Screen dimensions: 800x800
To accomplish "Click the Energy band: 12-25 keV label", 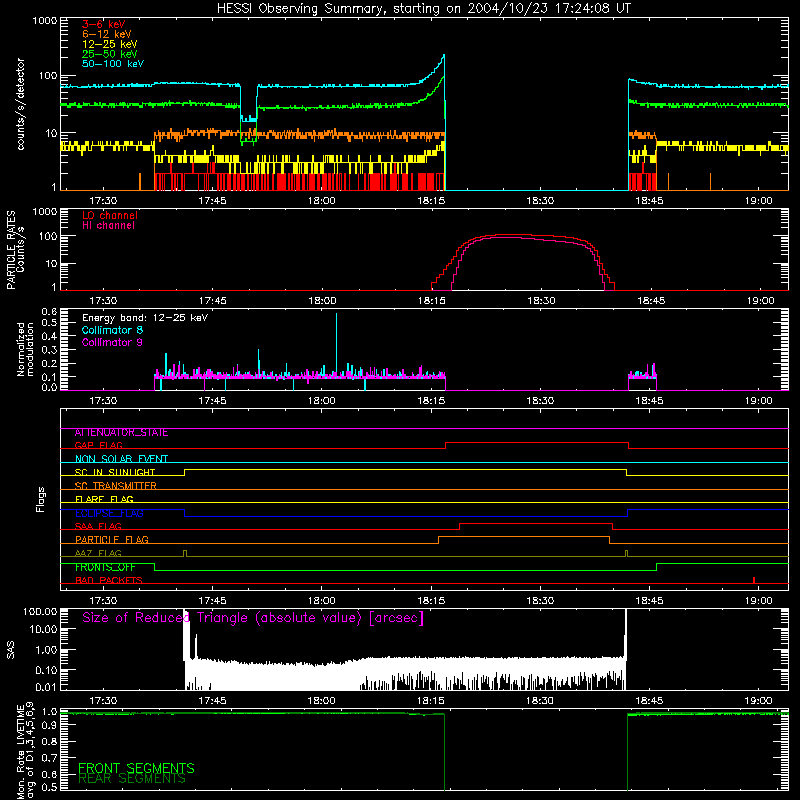I will point(145,318).
